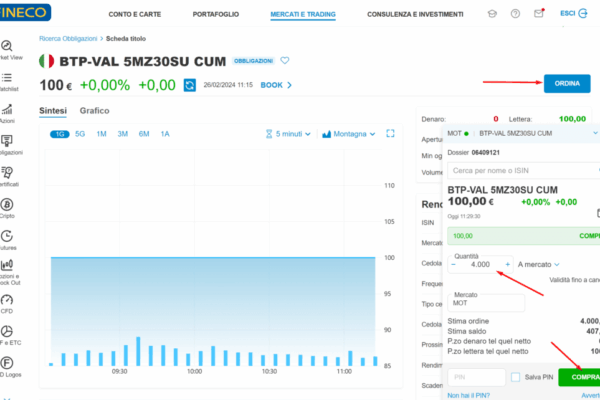Open the help question mark icon

pos(515,15)
